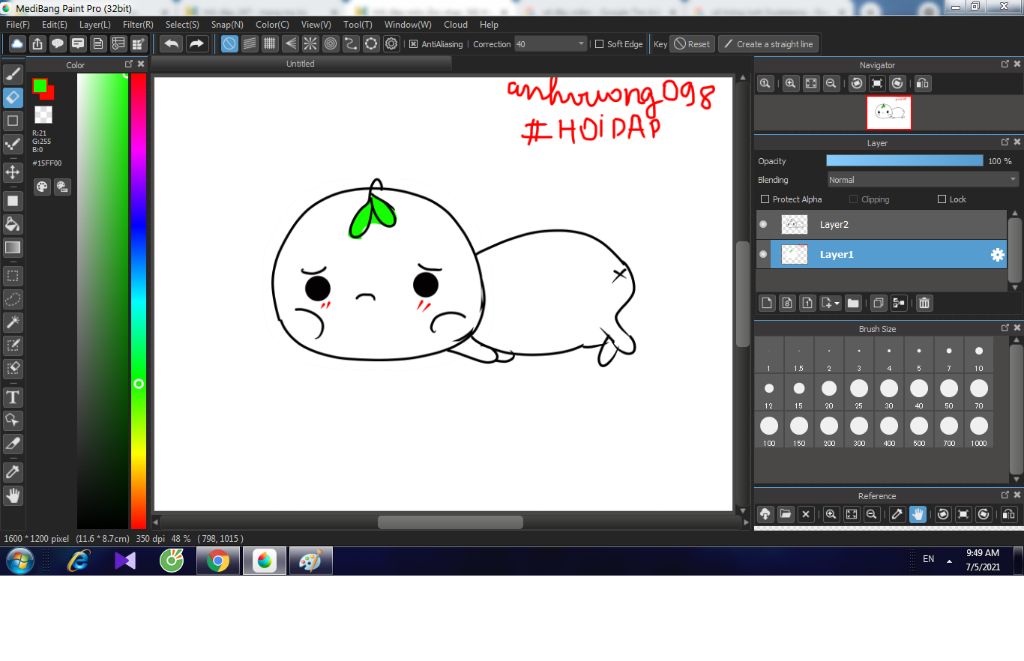Adjust the layer Opacity slider
The image size is (1024, 661).
click(904, 161)
